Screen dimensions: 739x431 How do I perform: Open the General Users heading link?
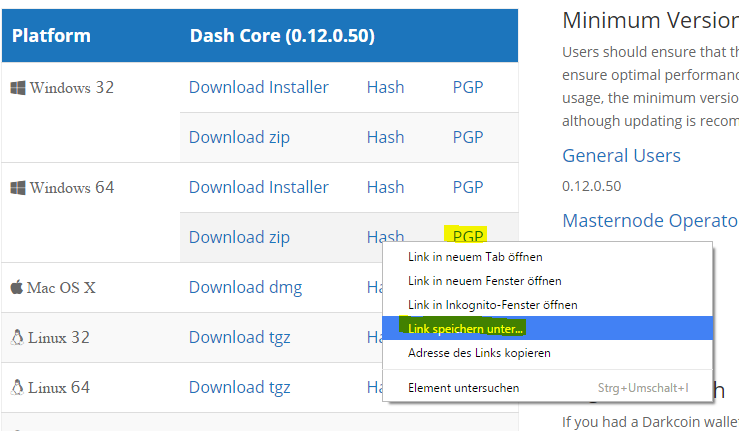(621, 156)
